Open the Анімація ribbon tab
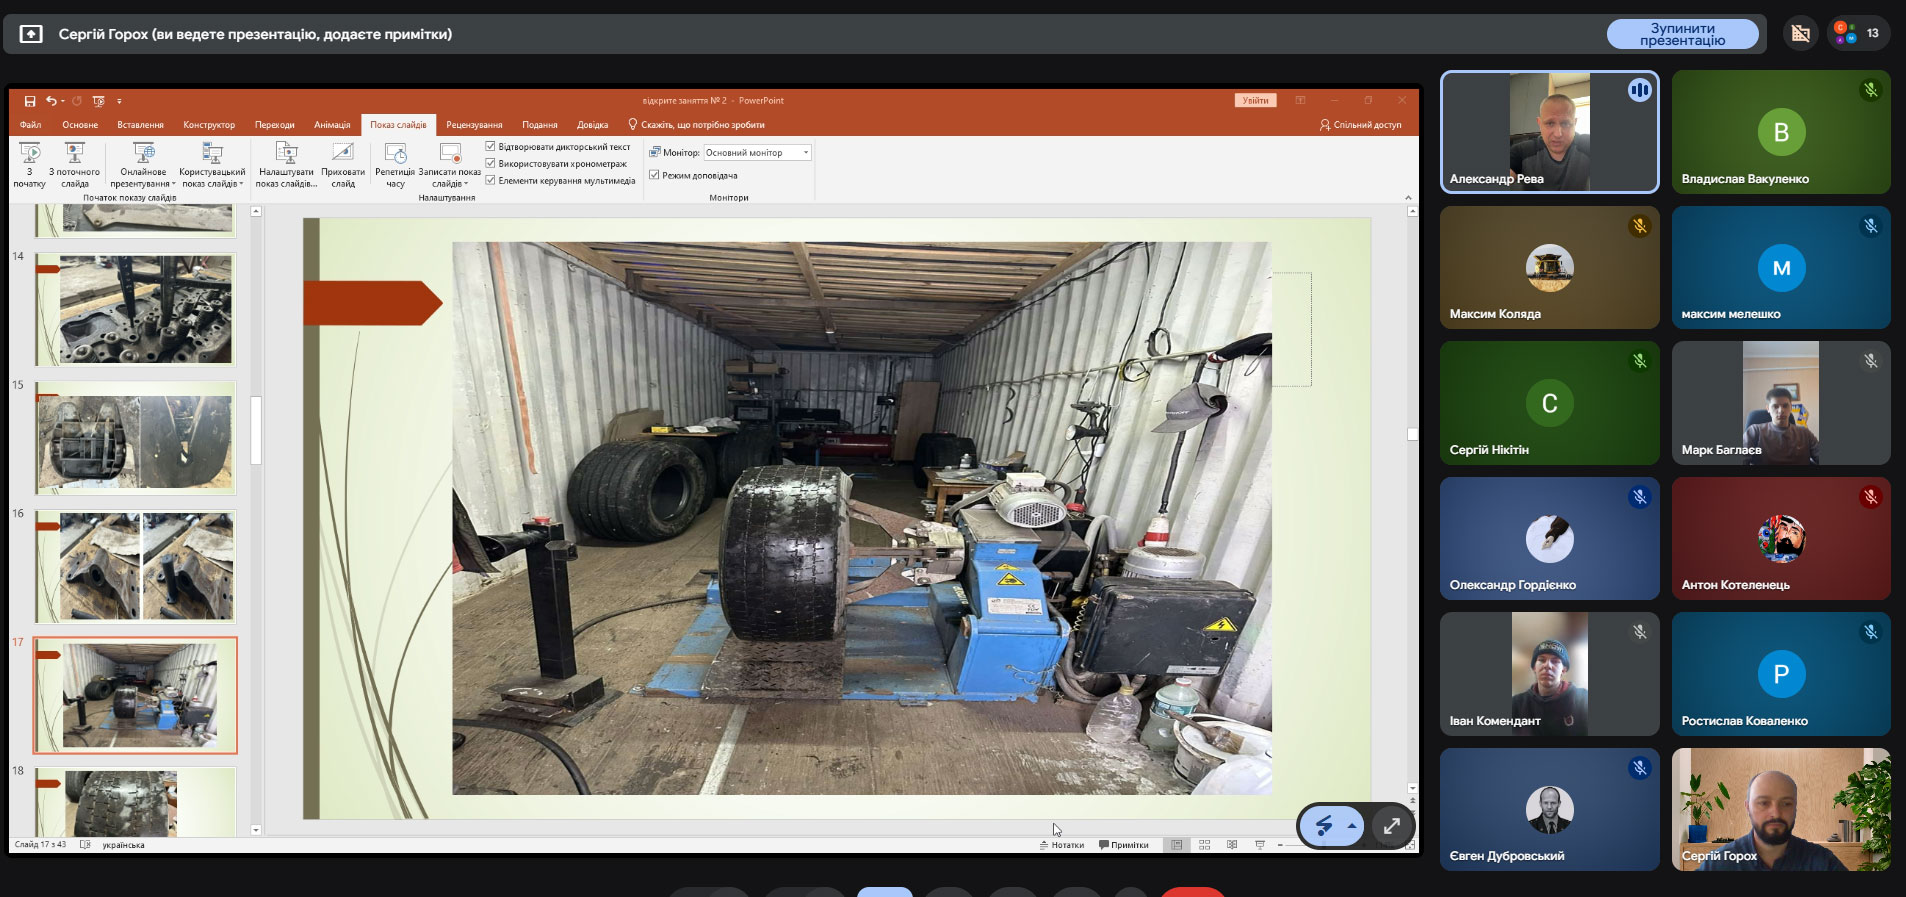 tap(332, 125)
